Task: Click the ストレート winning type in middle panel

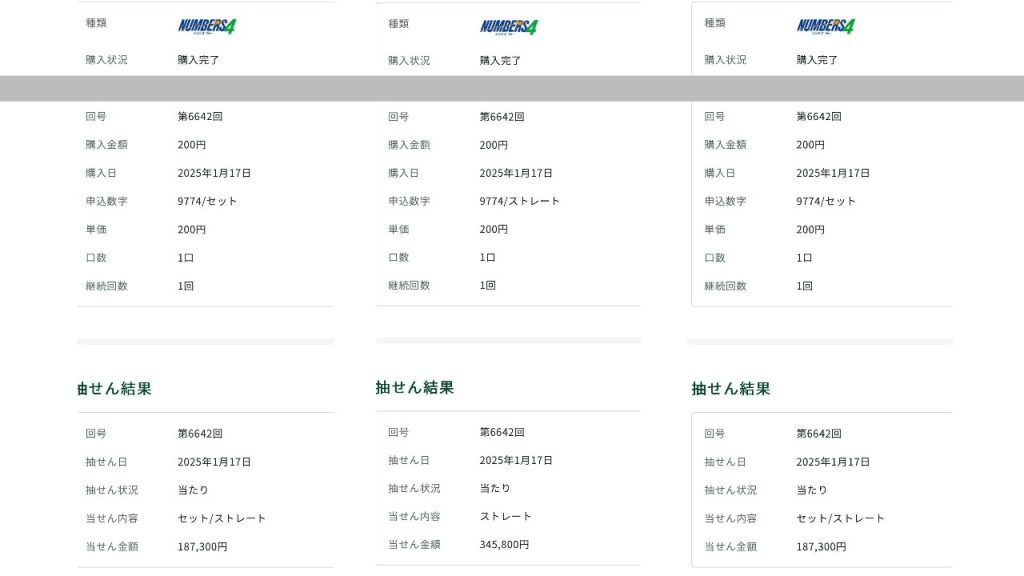Action: (506, 517)
